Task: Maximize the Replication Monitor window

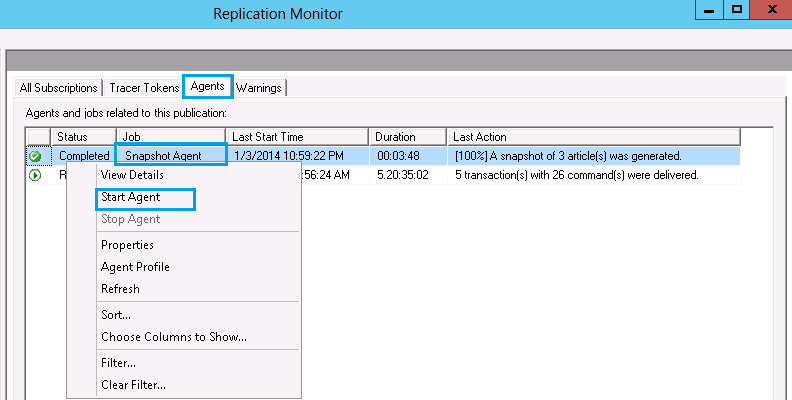Action: [x=737, y=10]
